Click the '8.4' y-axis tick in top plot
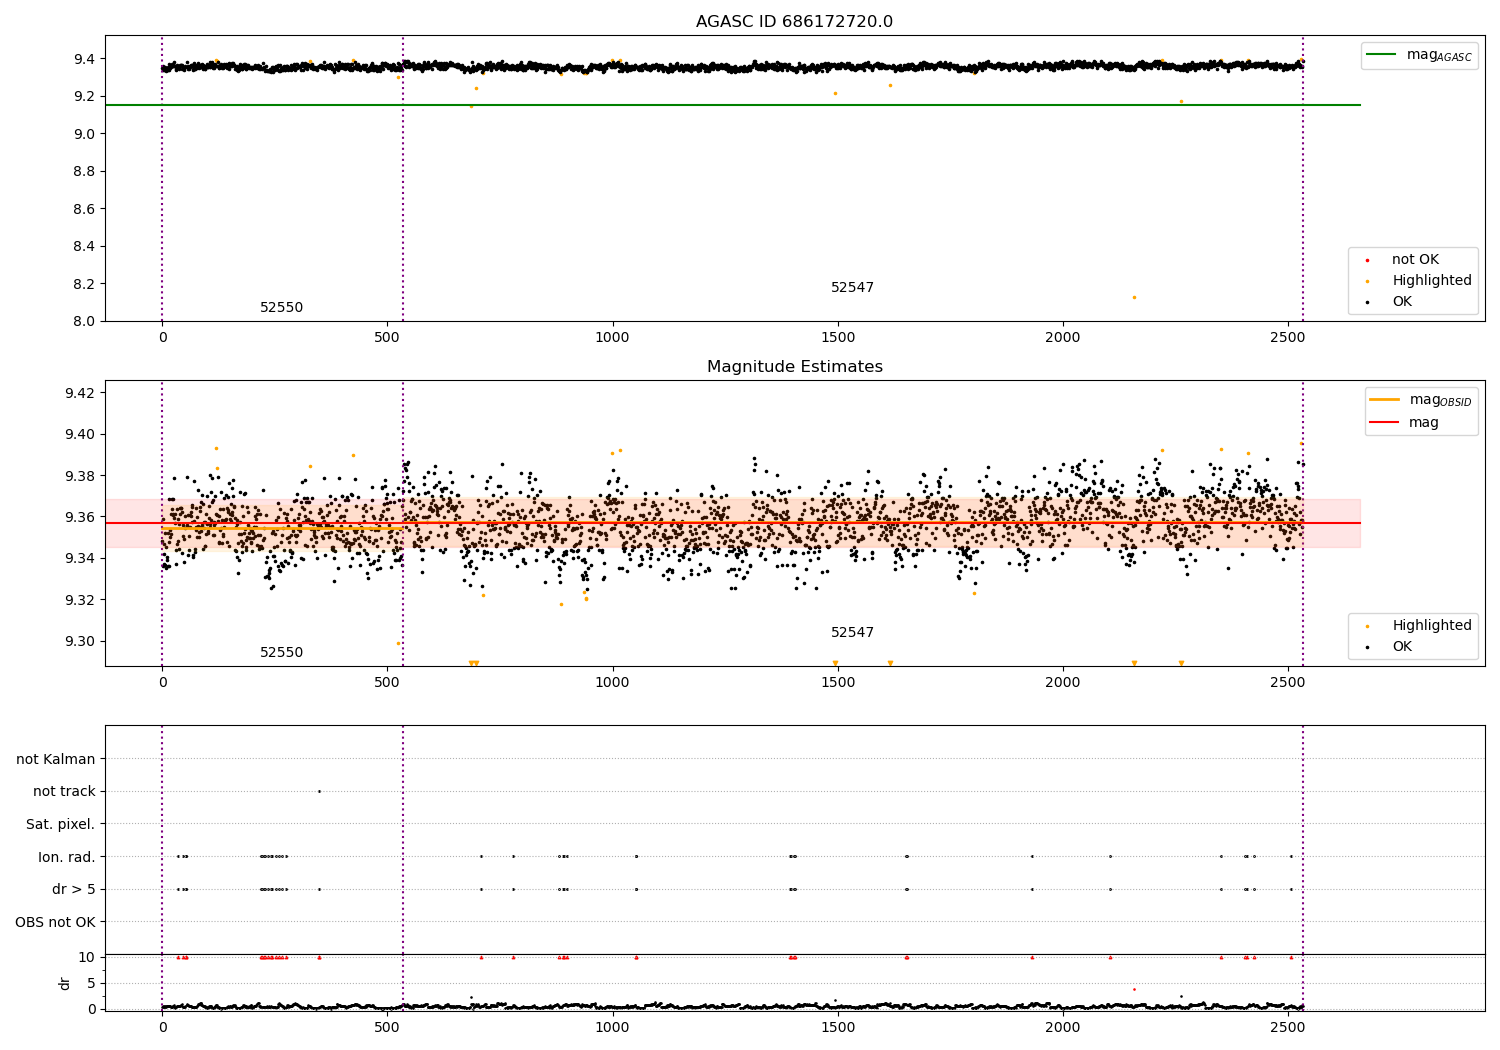 coord(84,247)
